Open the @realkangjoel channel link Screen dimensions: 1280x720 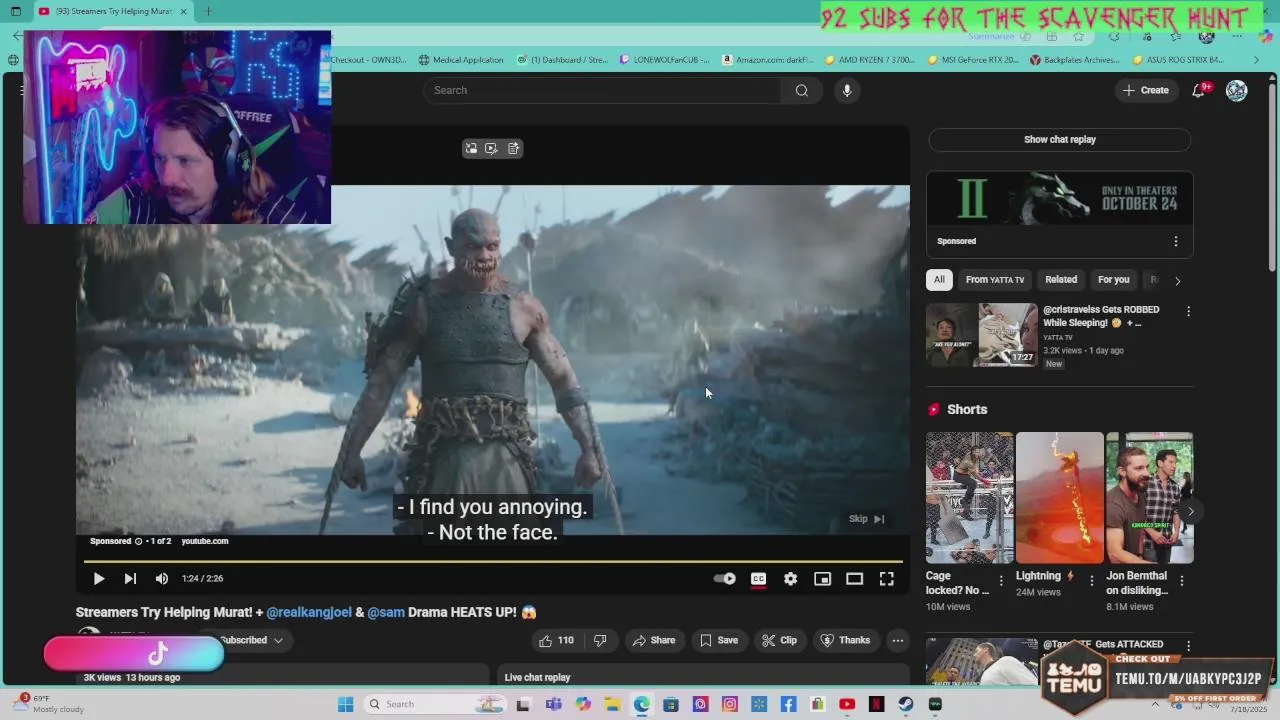[x=309, y=612]
